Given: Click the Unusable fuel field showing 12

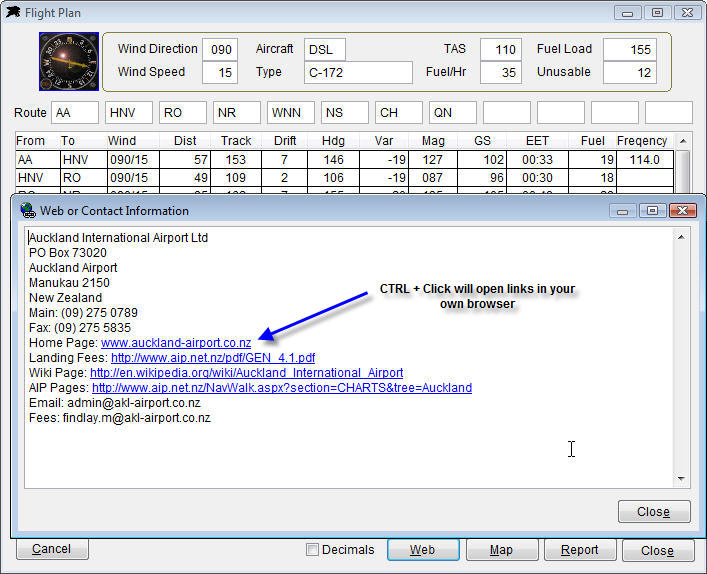Looking at the screenshot, I should tap(630, 72).
